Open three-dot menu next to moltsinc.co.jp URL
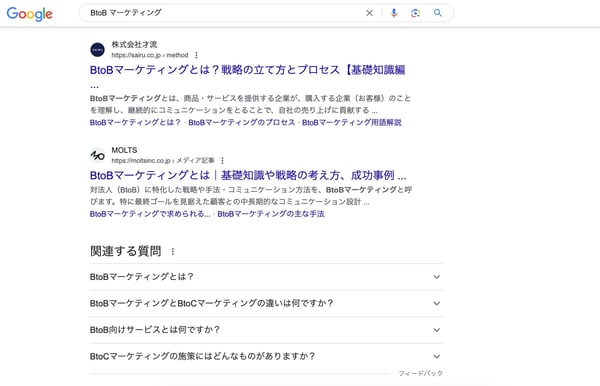The height and width of the screenshot is (386, 600). [222, 160]
